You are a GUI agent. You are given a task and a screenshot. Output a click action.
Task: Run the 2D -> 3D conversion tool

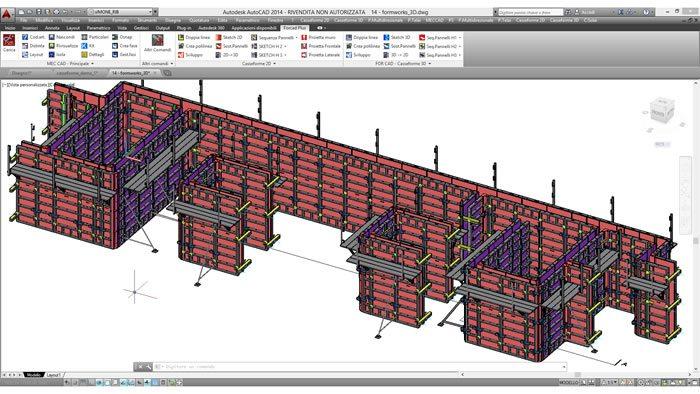tap(227, 55)
